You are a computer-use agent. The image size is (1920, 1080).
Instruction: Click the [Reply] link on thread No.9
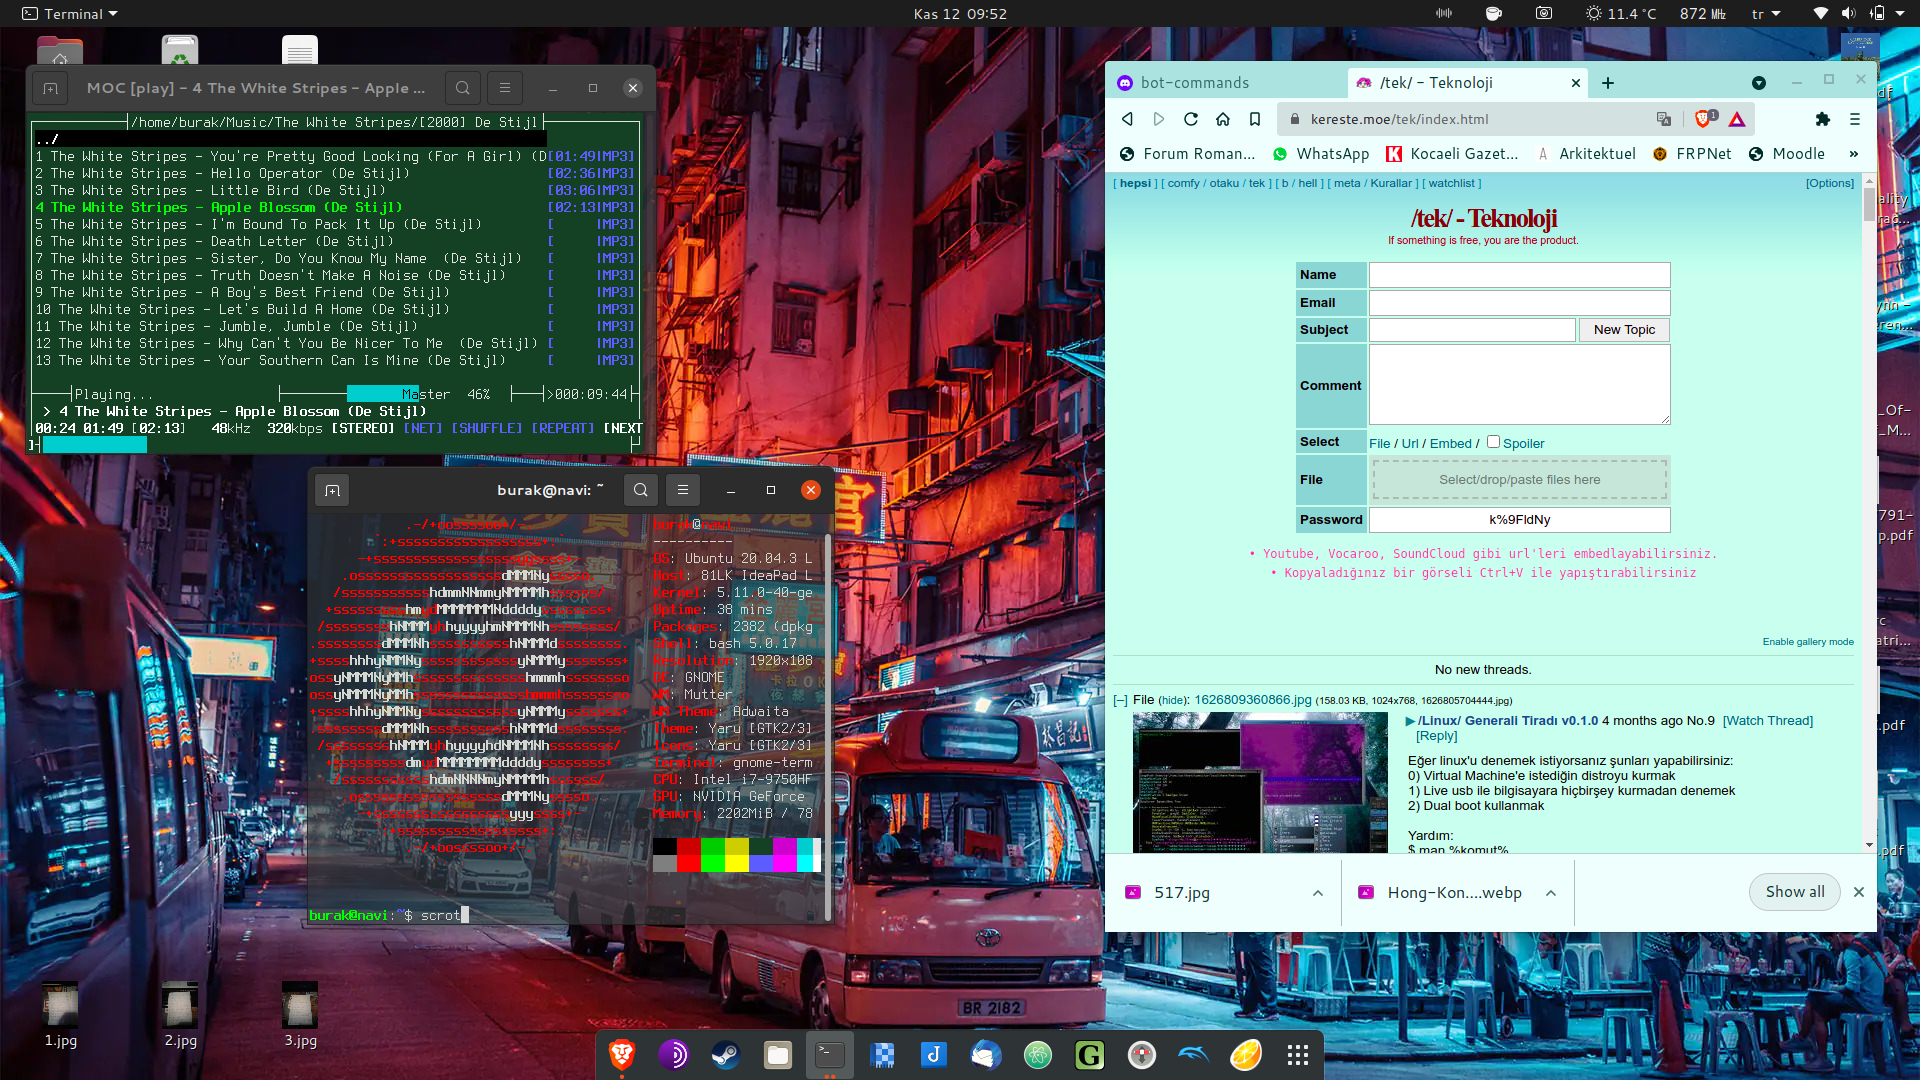[1436, 736]
